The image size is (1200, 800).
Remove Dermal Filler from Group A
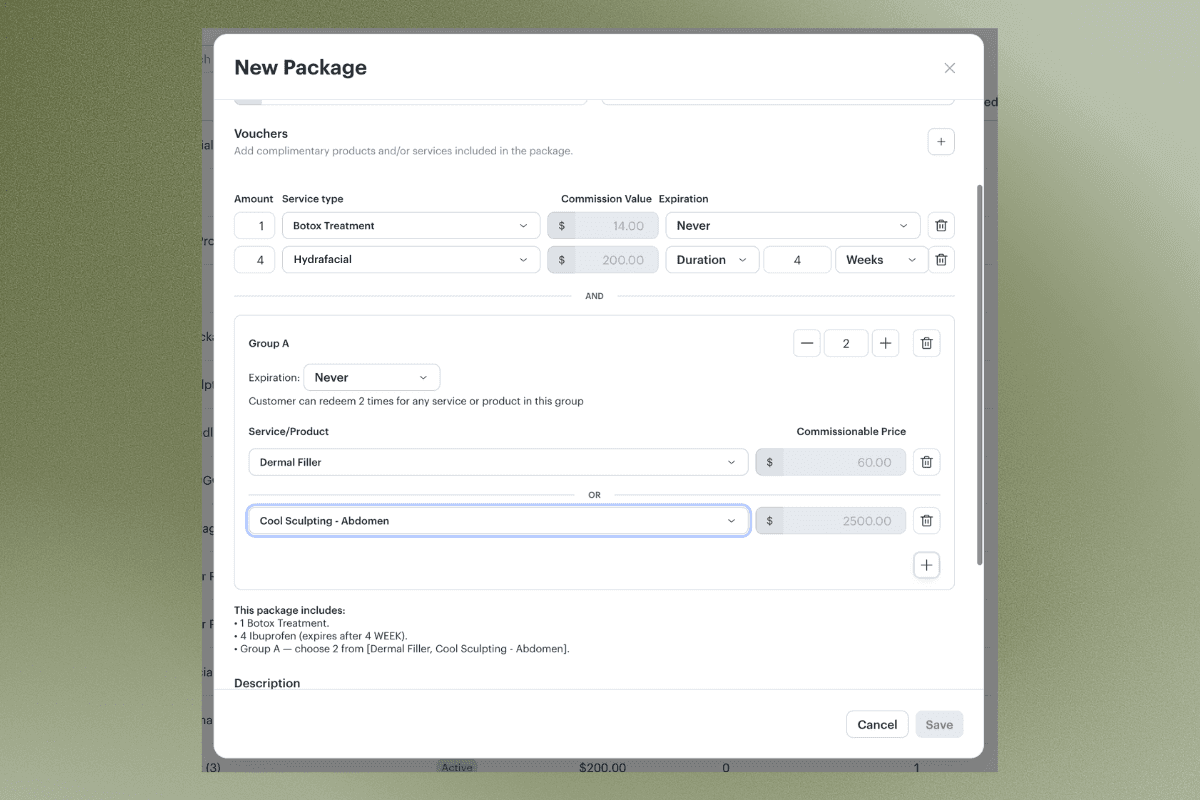point(926,462)
